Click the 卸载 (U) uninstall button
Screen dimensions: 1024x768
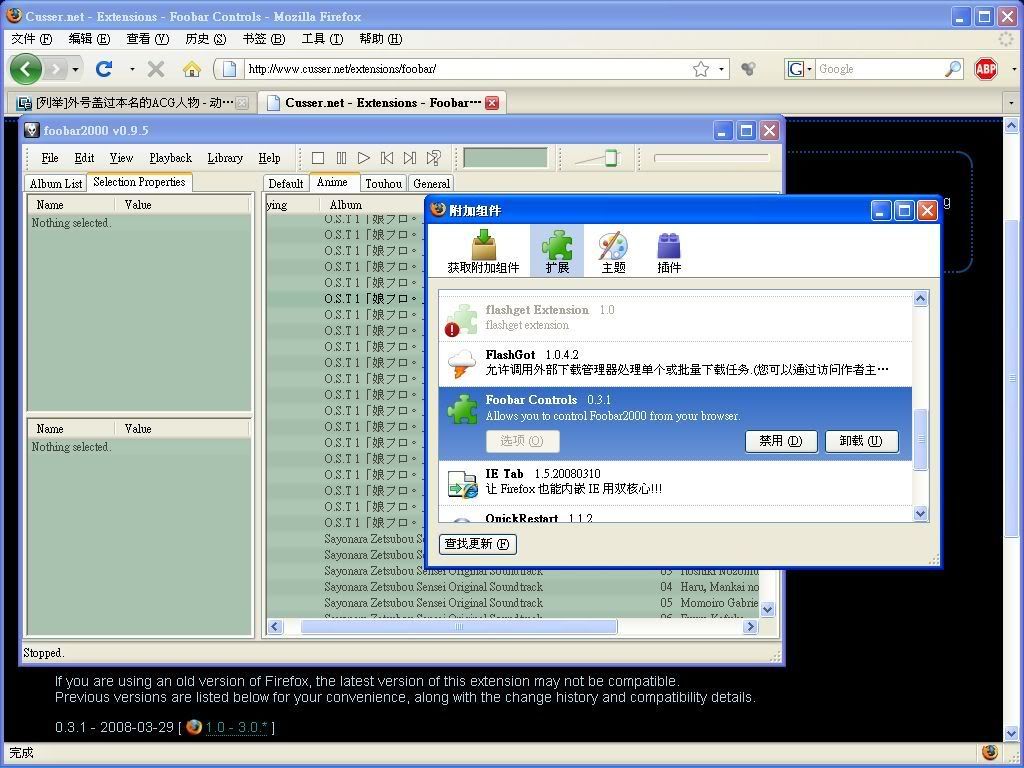[x=861, y=441]
